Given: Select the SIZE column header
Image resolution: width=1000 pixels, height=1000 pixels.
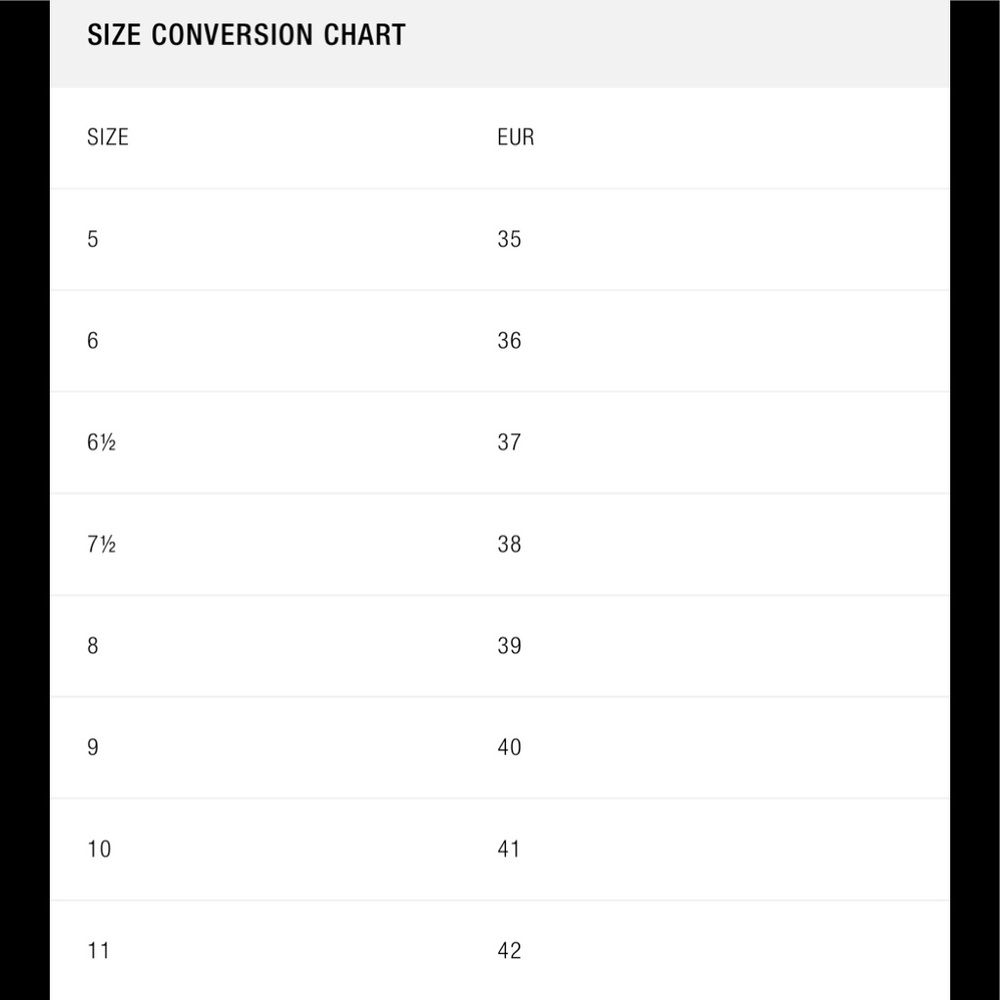Looking at the screenshot, I should [x=108, y=137].
